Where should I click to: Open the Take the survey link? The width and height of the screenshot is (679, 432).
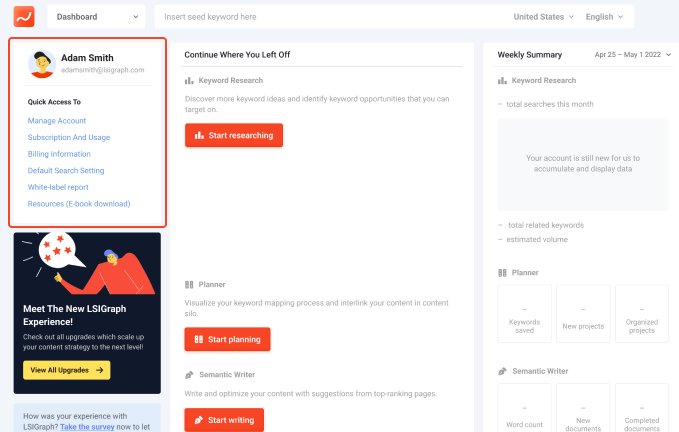87,427
